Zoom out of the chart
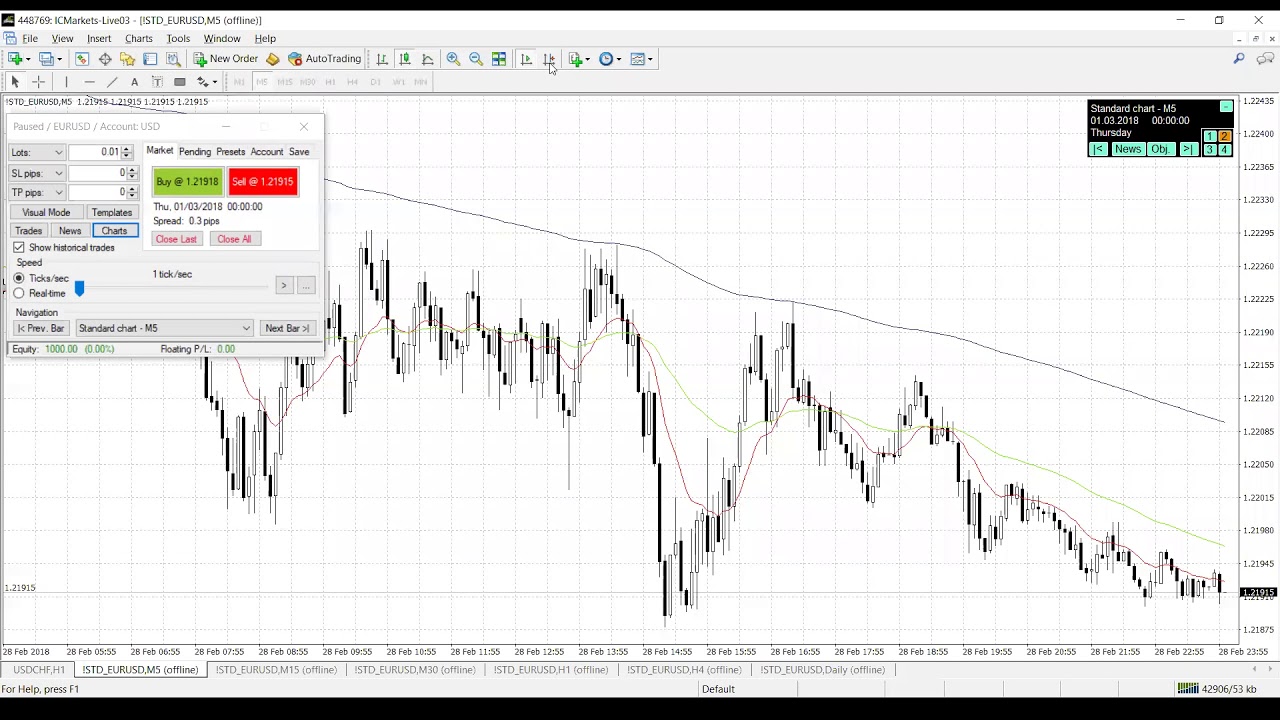The height and width of the screenshot is (720, 1280). [476, 59]
